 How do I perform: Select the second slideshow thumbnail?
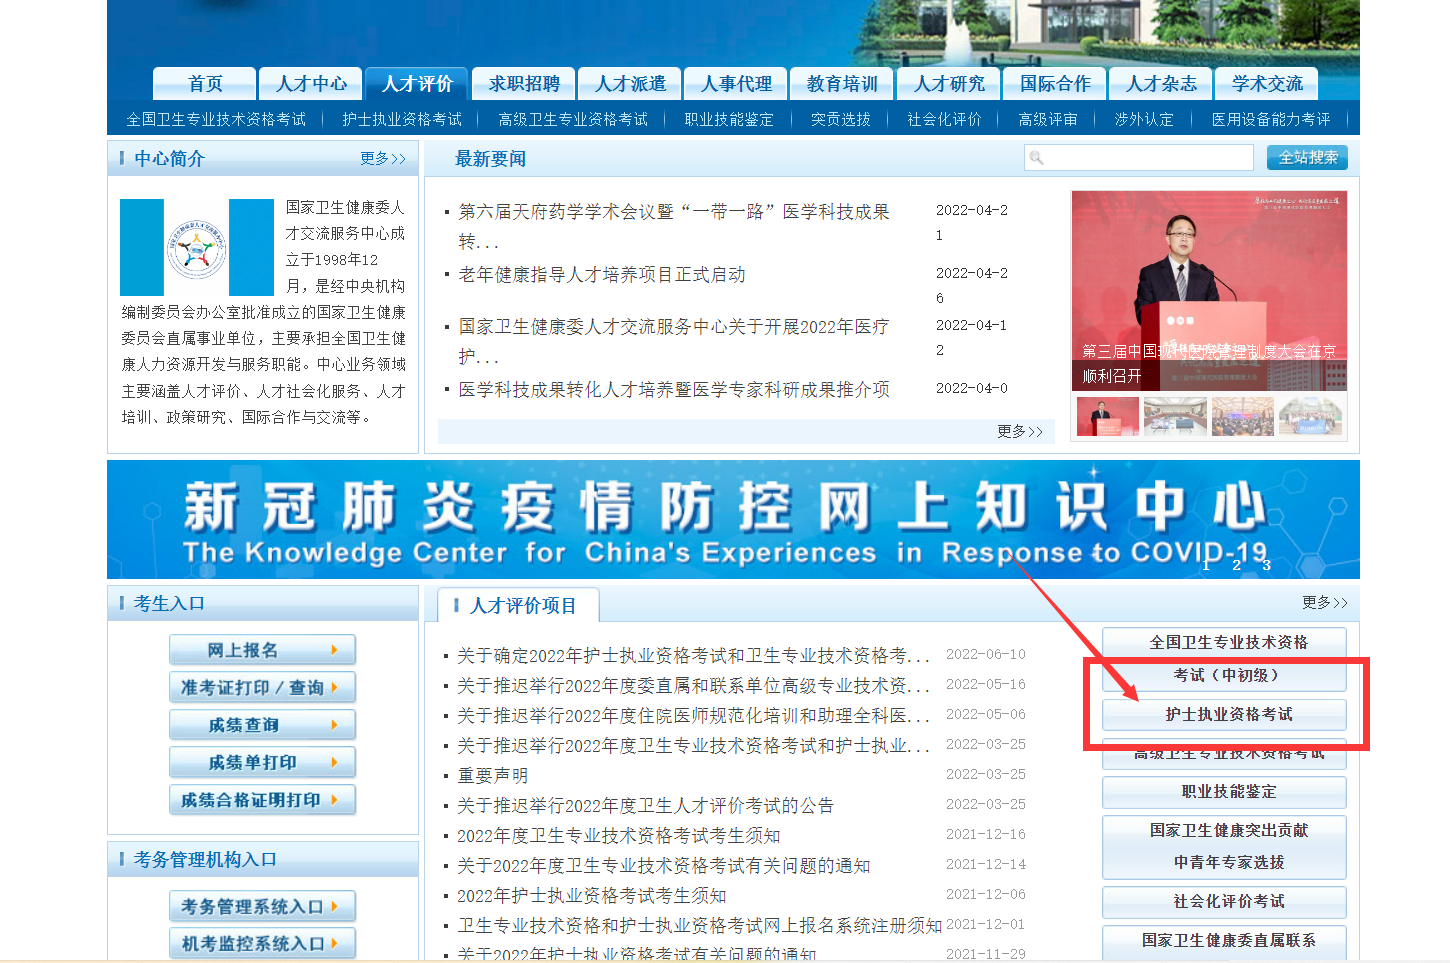click(1175, 416)
